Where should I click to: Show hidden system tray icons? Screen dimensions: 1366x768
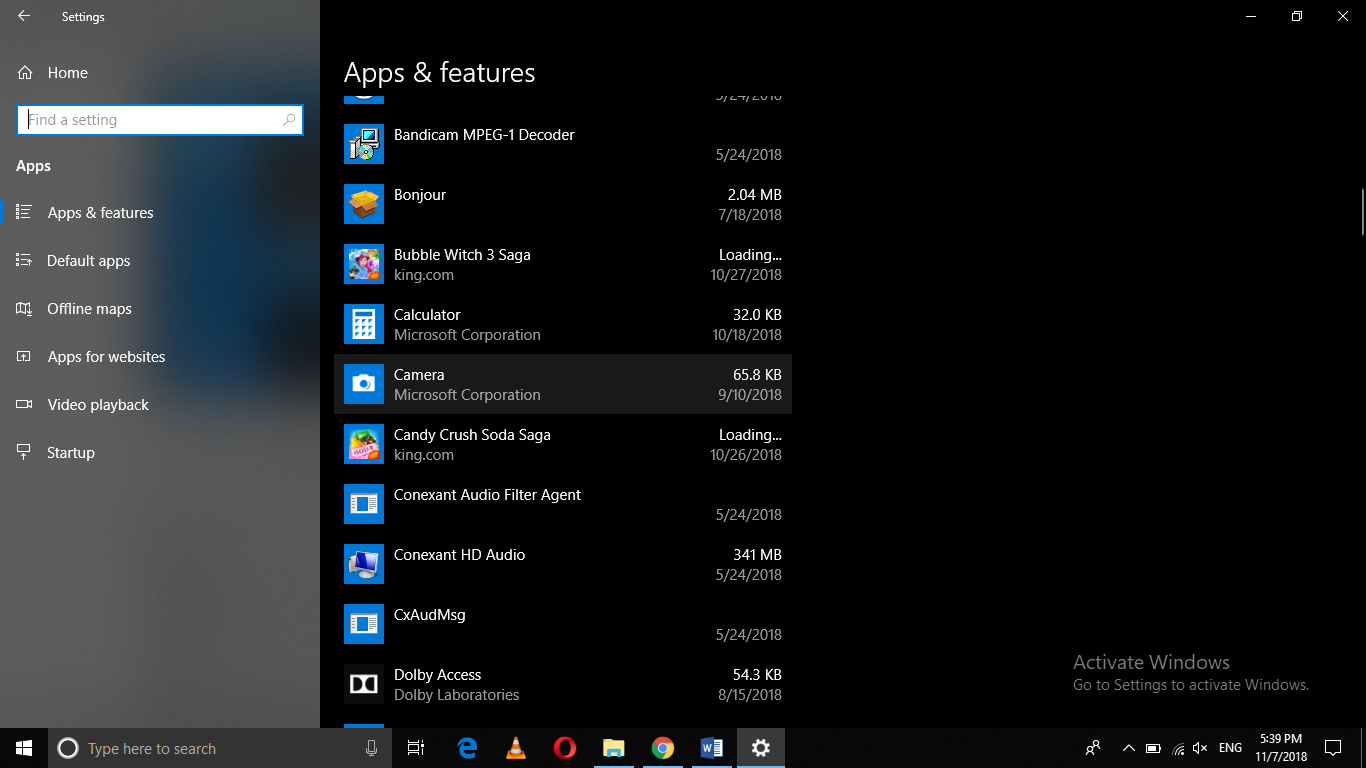1129,748
